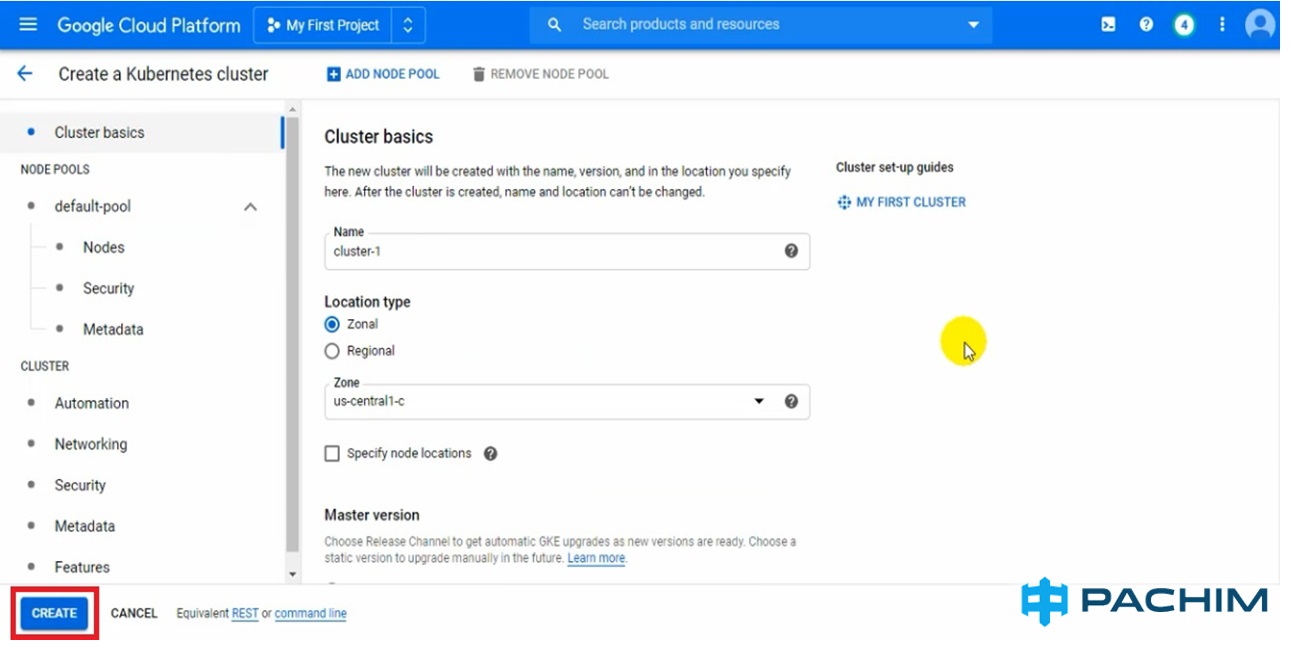The height and width of the screenshot is (665, 1304).
Task: Focus the Search products and resources field
Action: [x=680, y=25]
